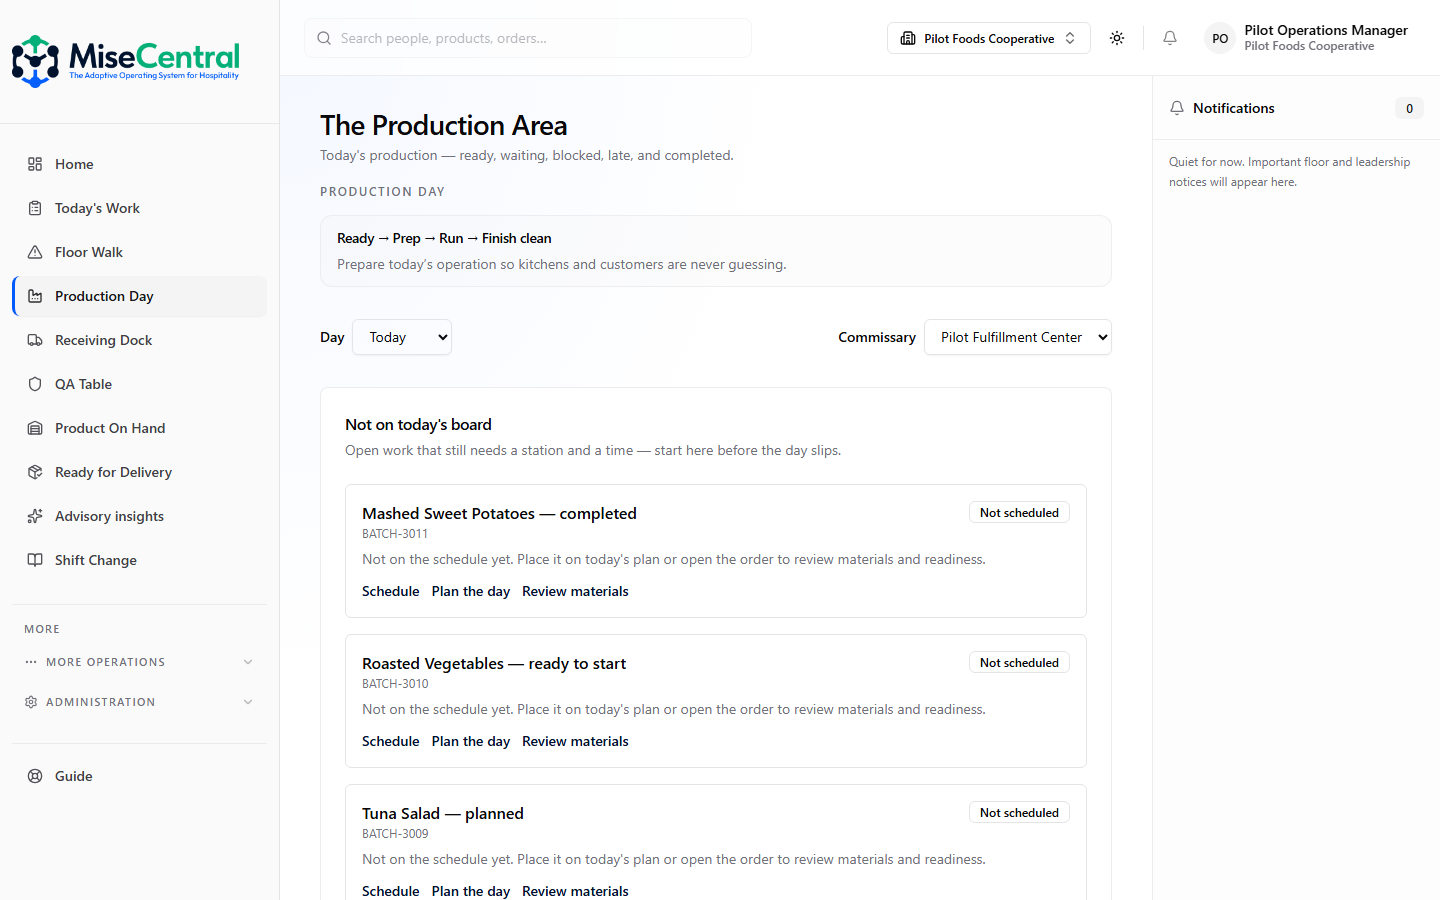
Task: Review materials for Mashed Sweet Potatoes
Action: click(575, 591)
